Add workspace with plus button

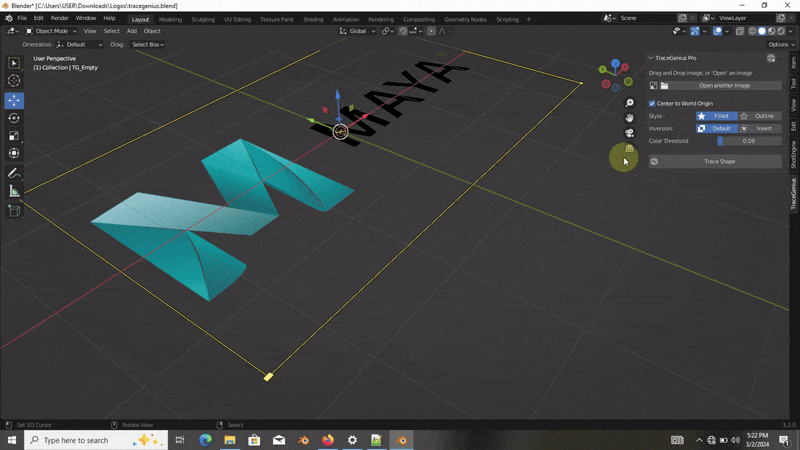tap(529, 19)
